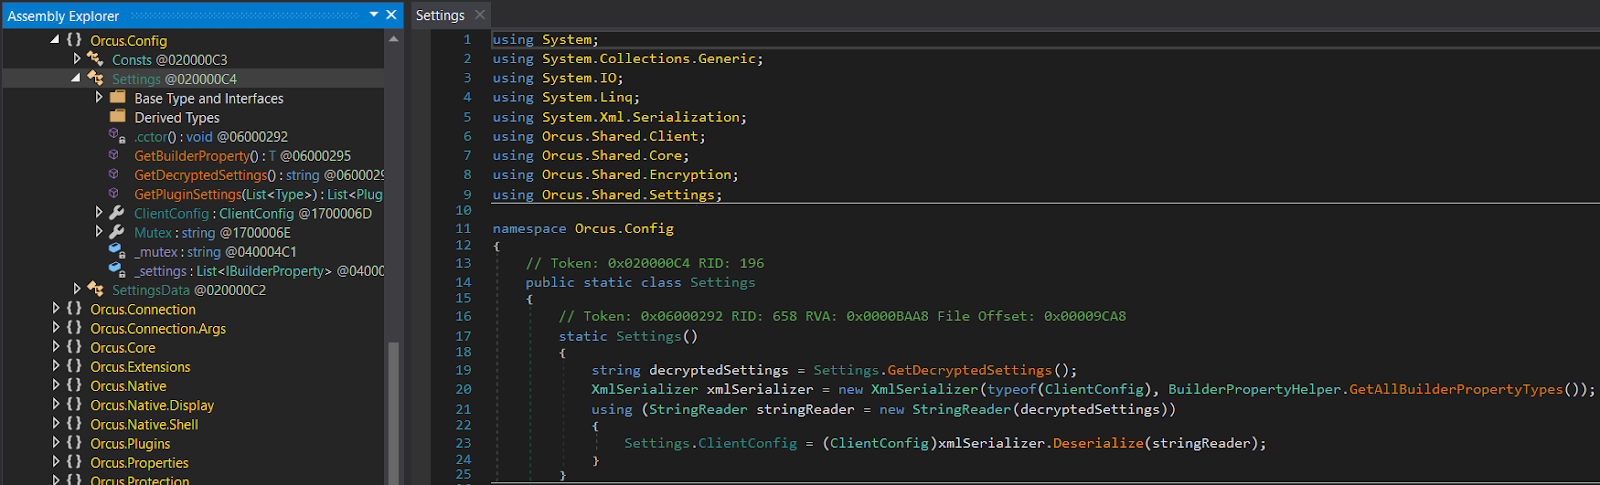Click the Orcus.Core namespace braces icon

click(x=74, y=347)
